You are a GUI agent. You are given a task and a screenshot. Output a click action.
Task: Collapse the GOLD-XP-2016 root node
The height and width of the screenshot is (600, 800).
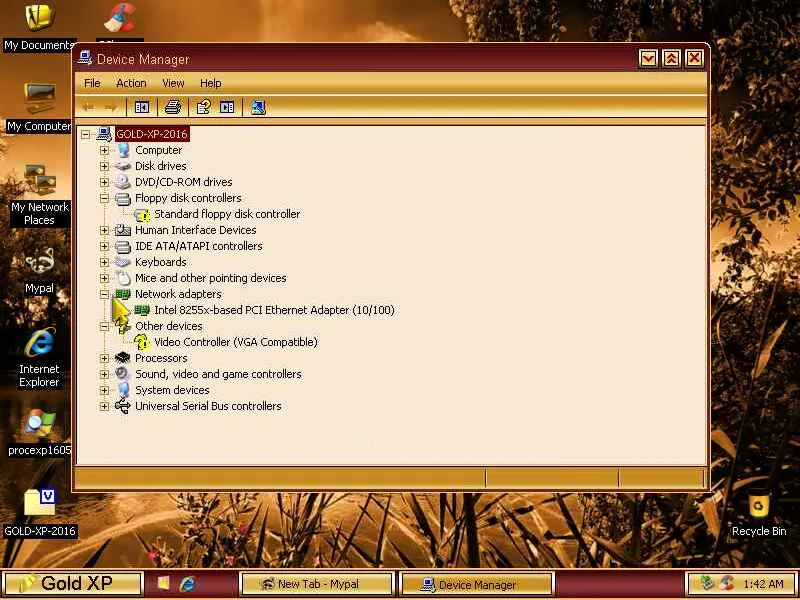tap(85, 134)
